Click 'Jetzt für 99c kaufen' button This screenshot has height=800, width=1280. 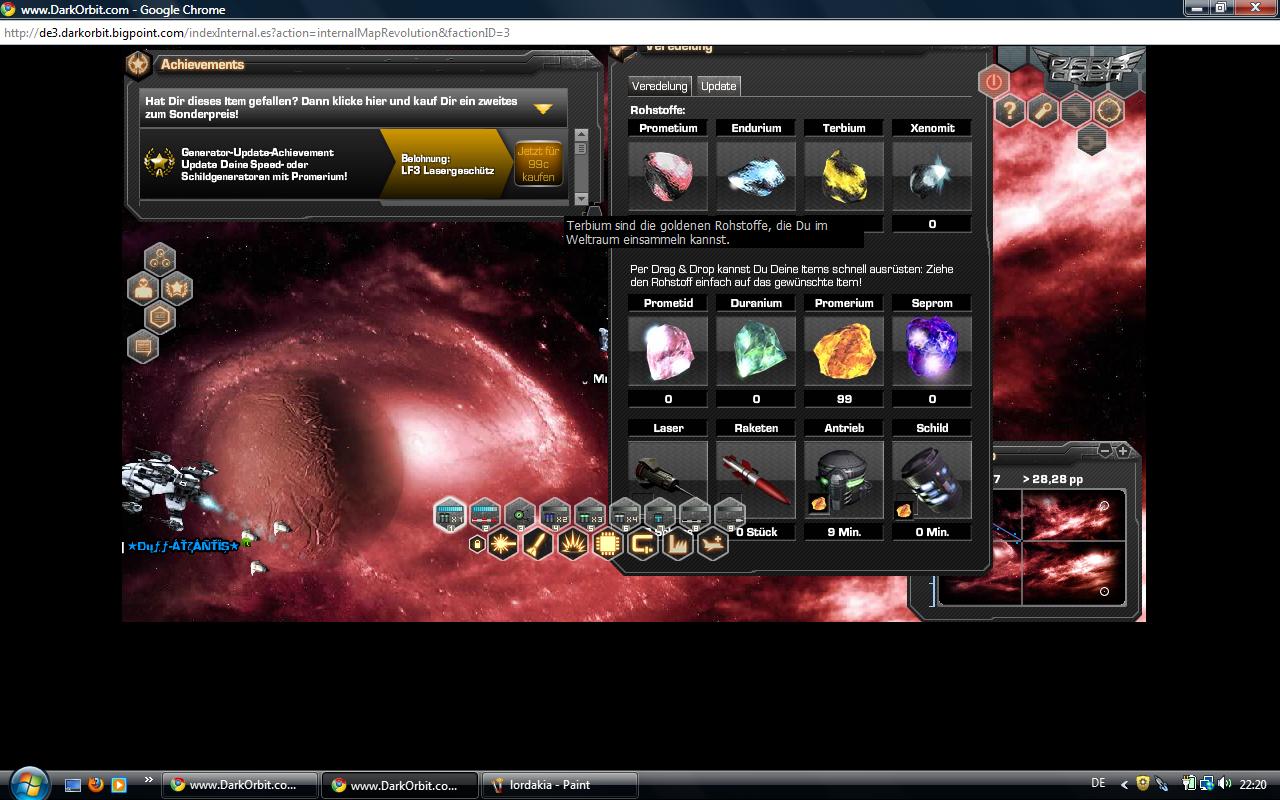(538, 163)
